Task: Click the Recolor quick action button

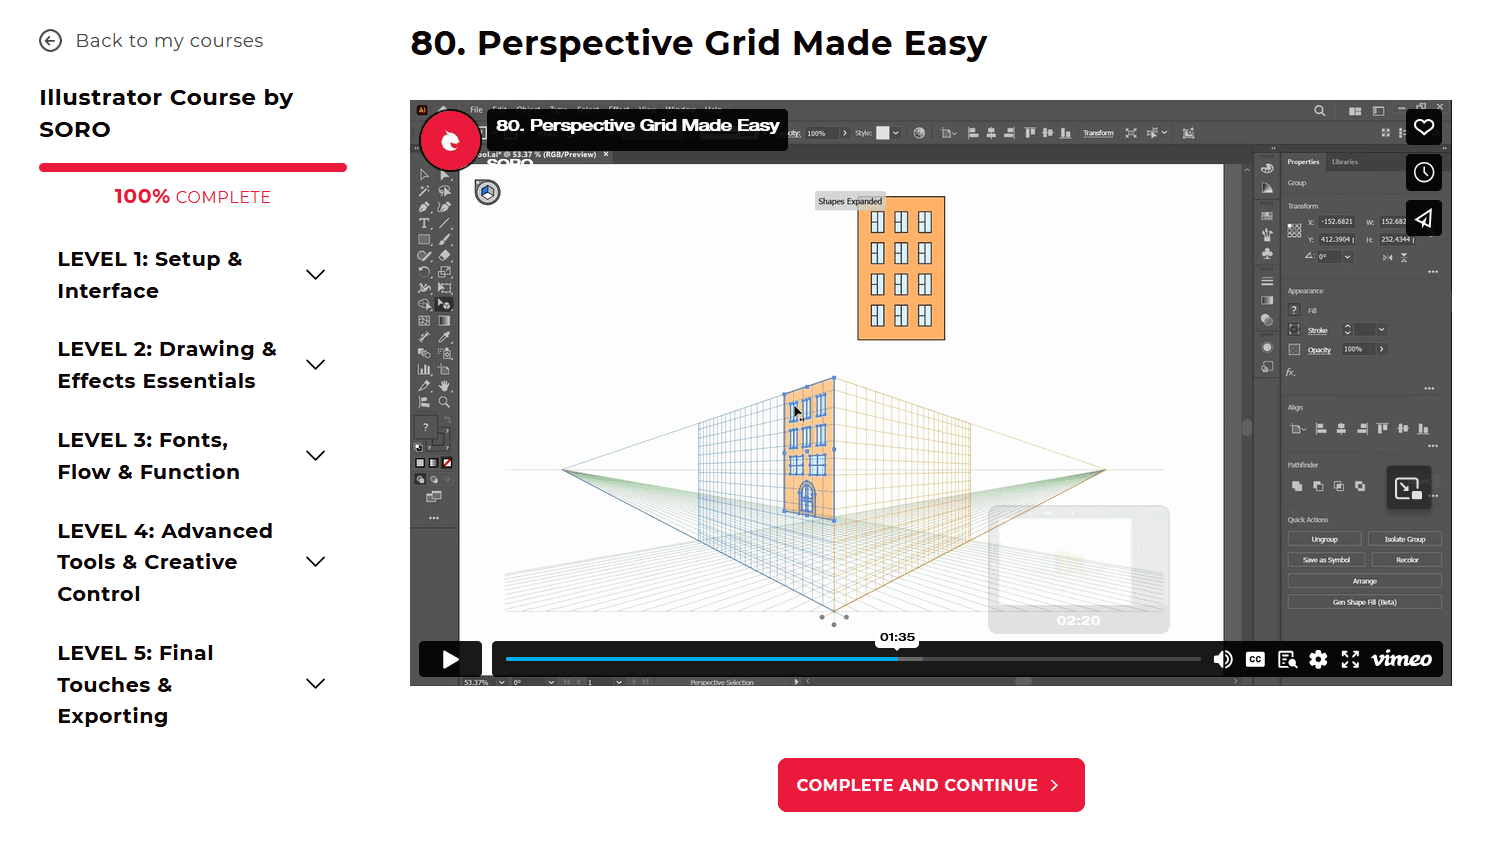Action: point(1407,560)
